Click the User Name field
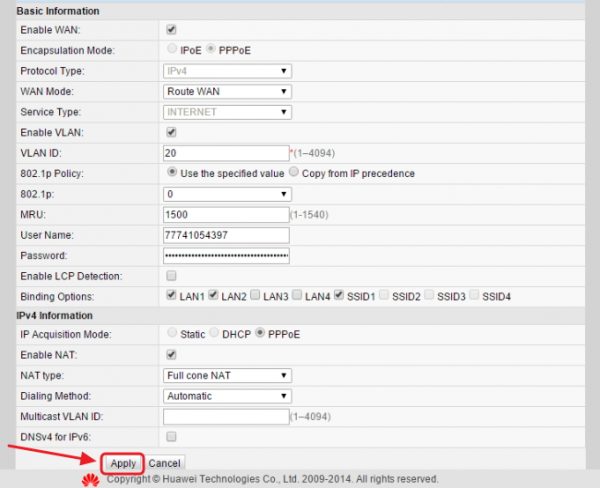The image size is (600, 488). pos(226,235)
